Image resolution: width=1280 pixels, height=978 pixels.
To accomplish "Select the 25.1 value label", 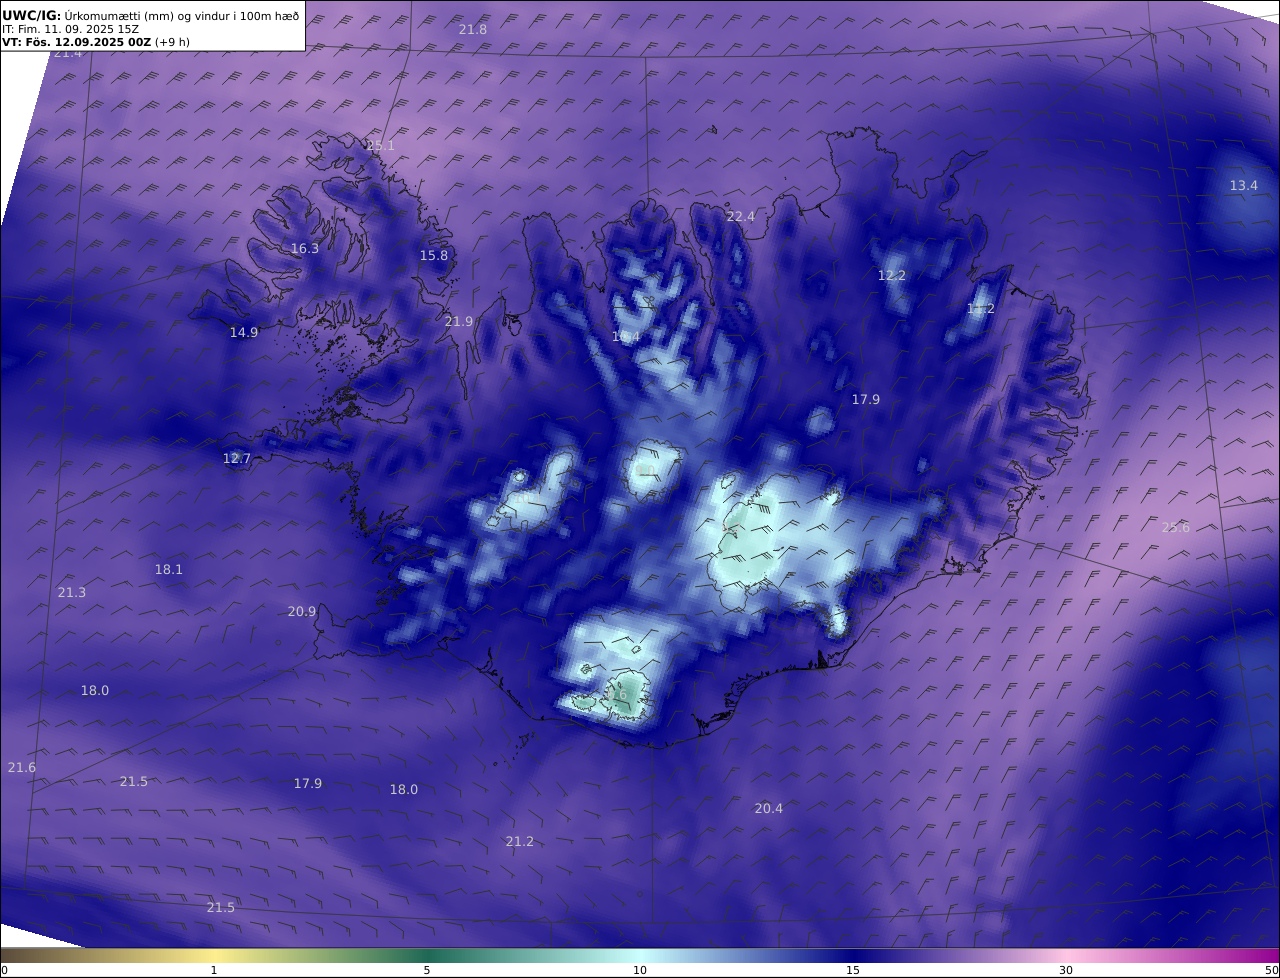I will pyautogui.click(x=380, y=145).
